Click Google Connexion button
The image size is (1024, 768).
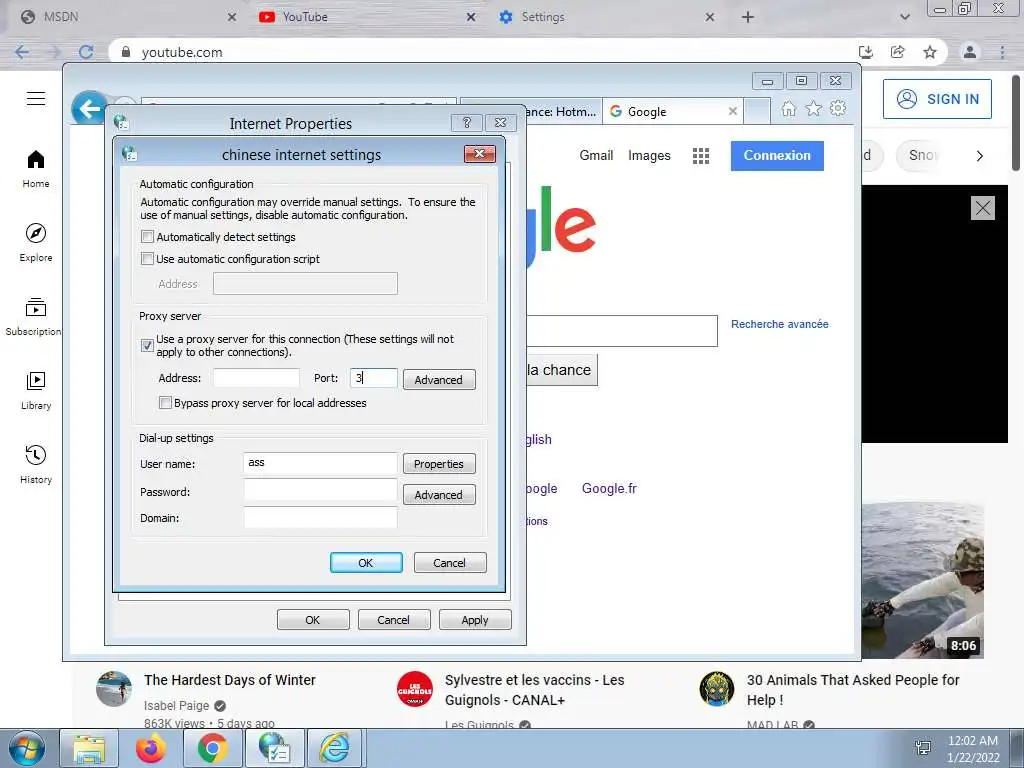click(x=777, y=155)
